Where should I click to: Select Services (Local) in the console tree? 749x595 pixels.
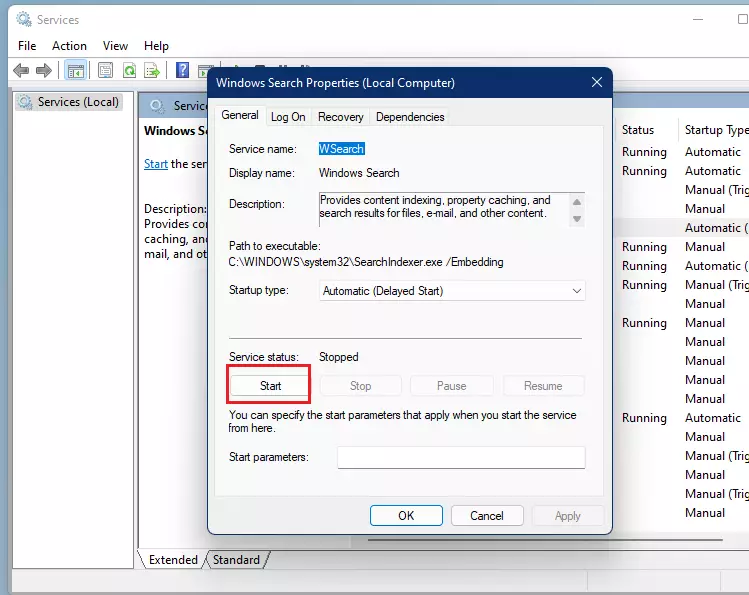pos(69,102)
